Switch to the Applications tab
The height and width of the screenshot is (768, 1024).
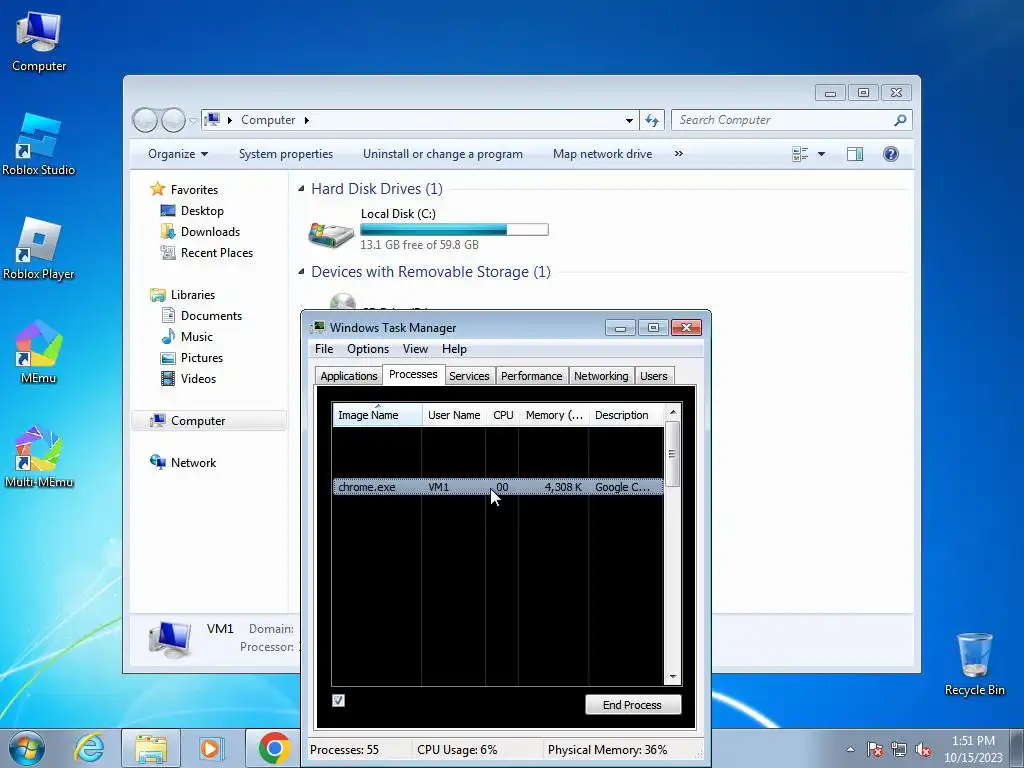tap(349, 376)
